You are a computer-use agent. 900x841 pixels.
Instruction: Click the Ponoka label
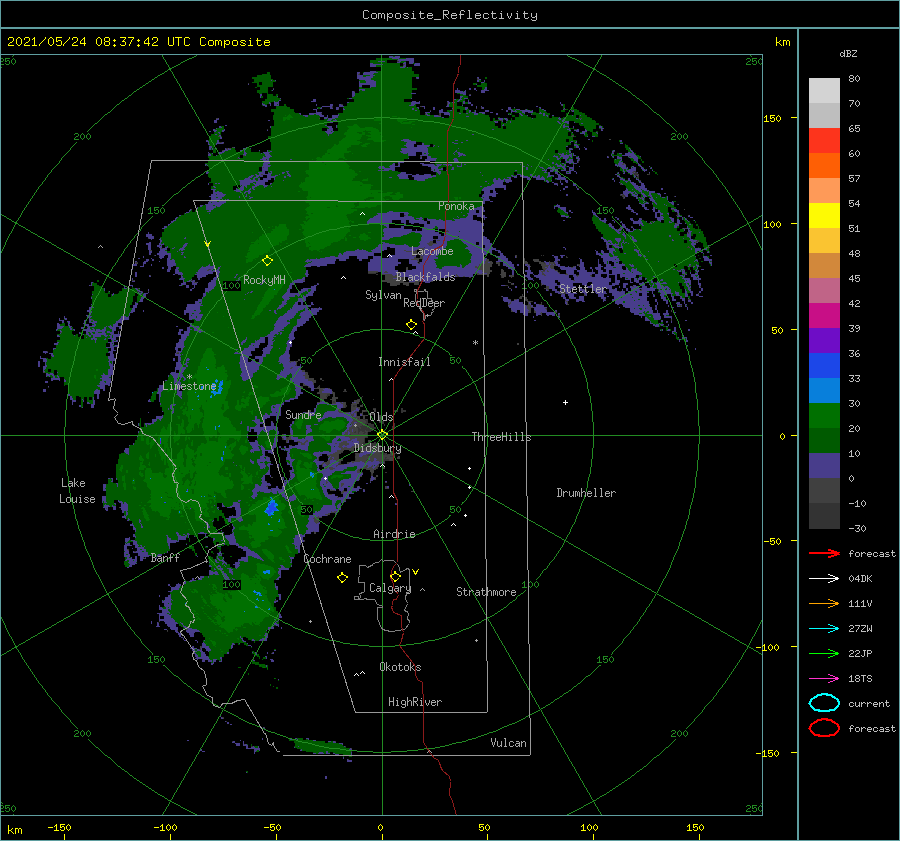[x=456, y=206]
